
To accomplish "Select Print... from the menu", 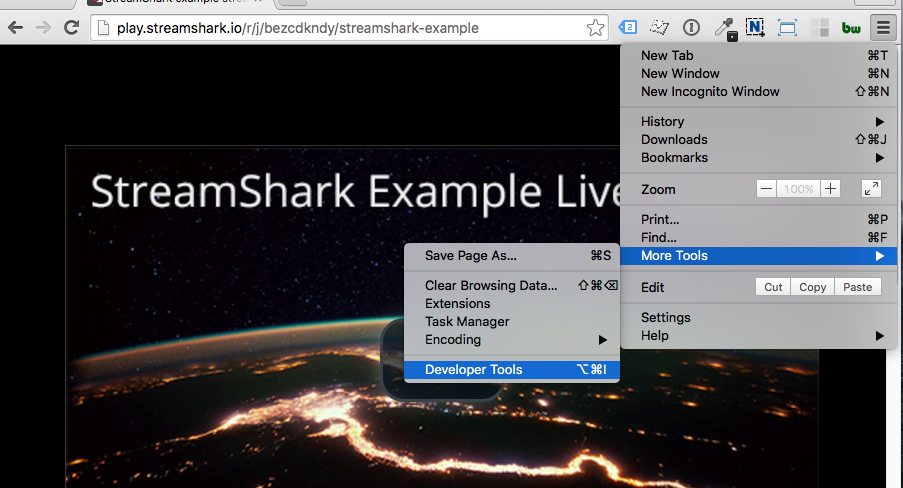I will click(758, 220).
